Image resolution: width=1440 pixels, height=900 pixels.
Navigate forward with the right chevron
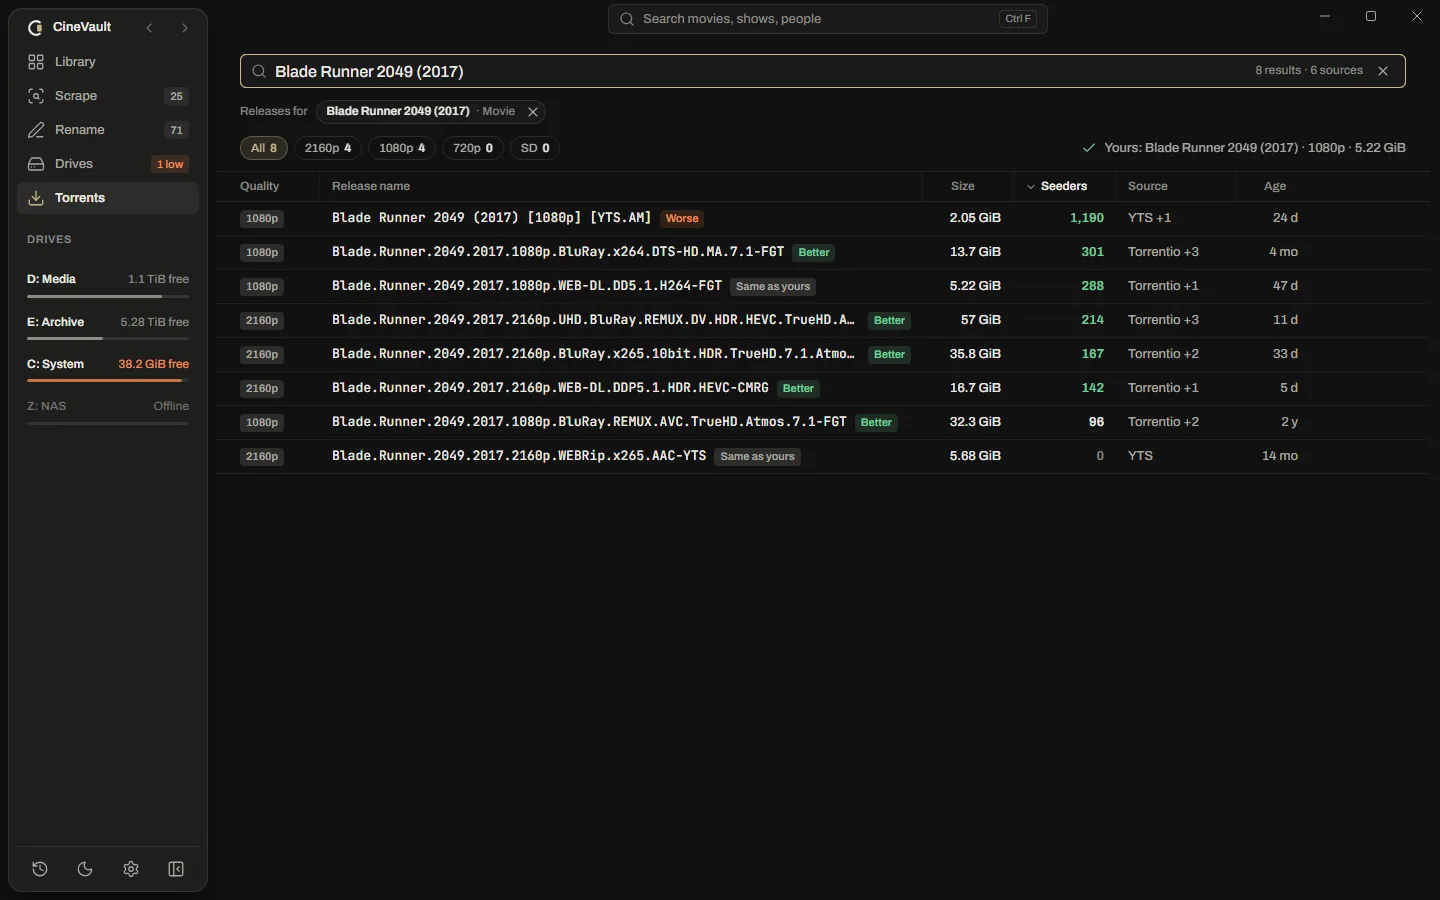184,28
